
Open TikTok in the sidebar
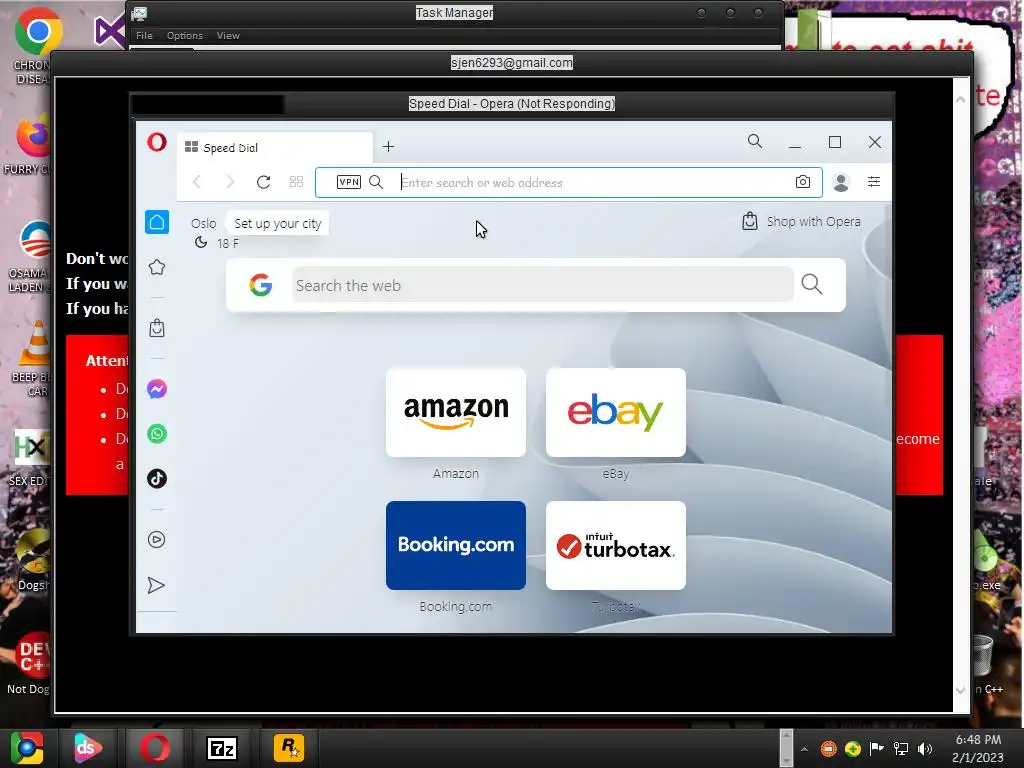[x=157, y=479]
